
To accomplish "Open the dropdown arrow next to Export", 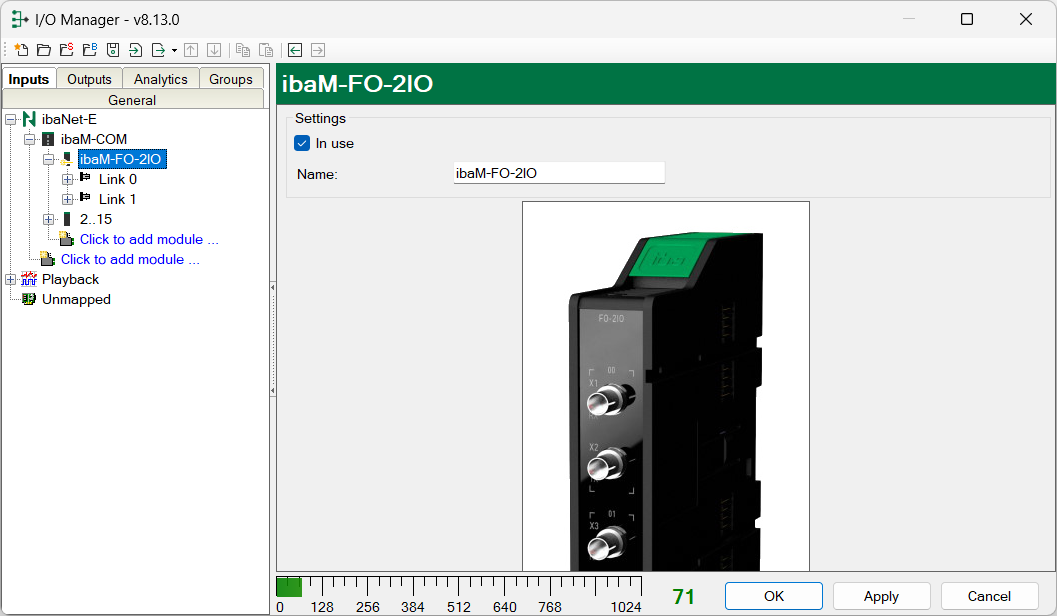I will [174, 51].
